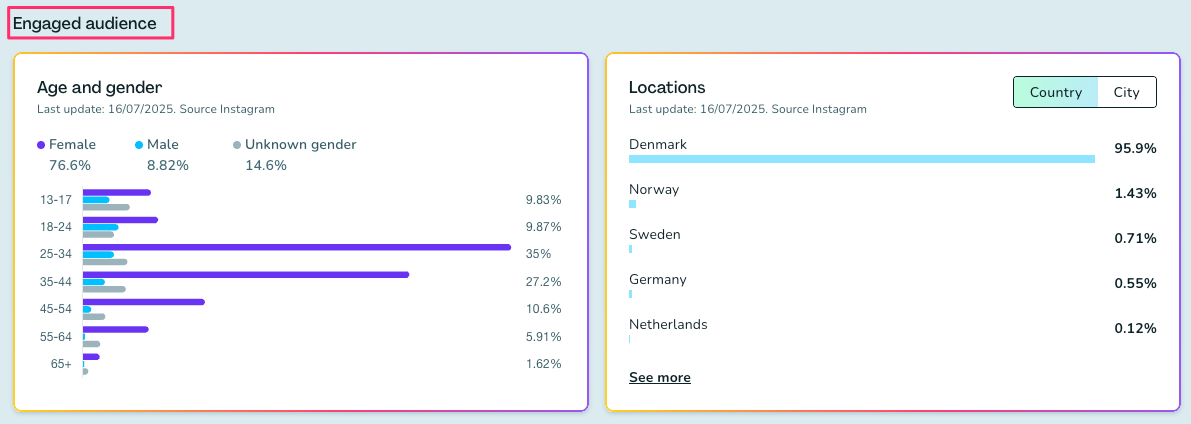Click the Denmark location bar
This screenshot has width=1191, height=424.
coord(861,159)
